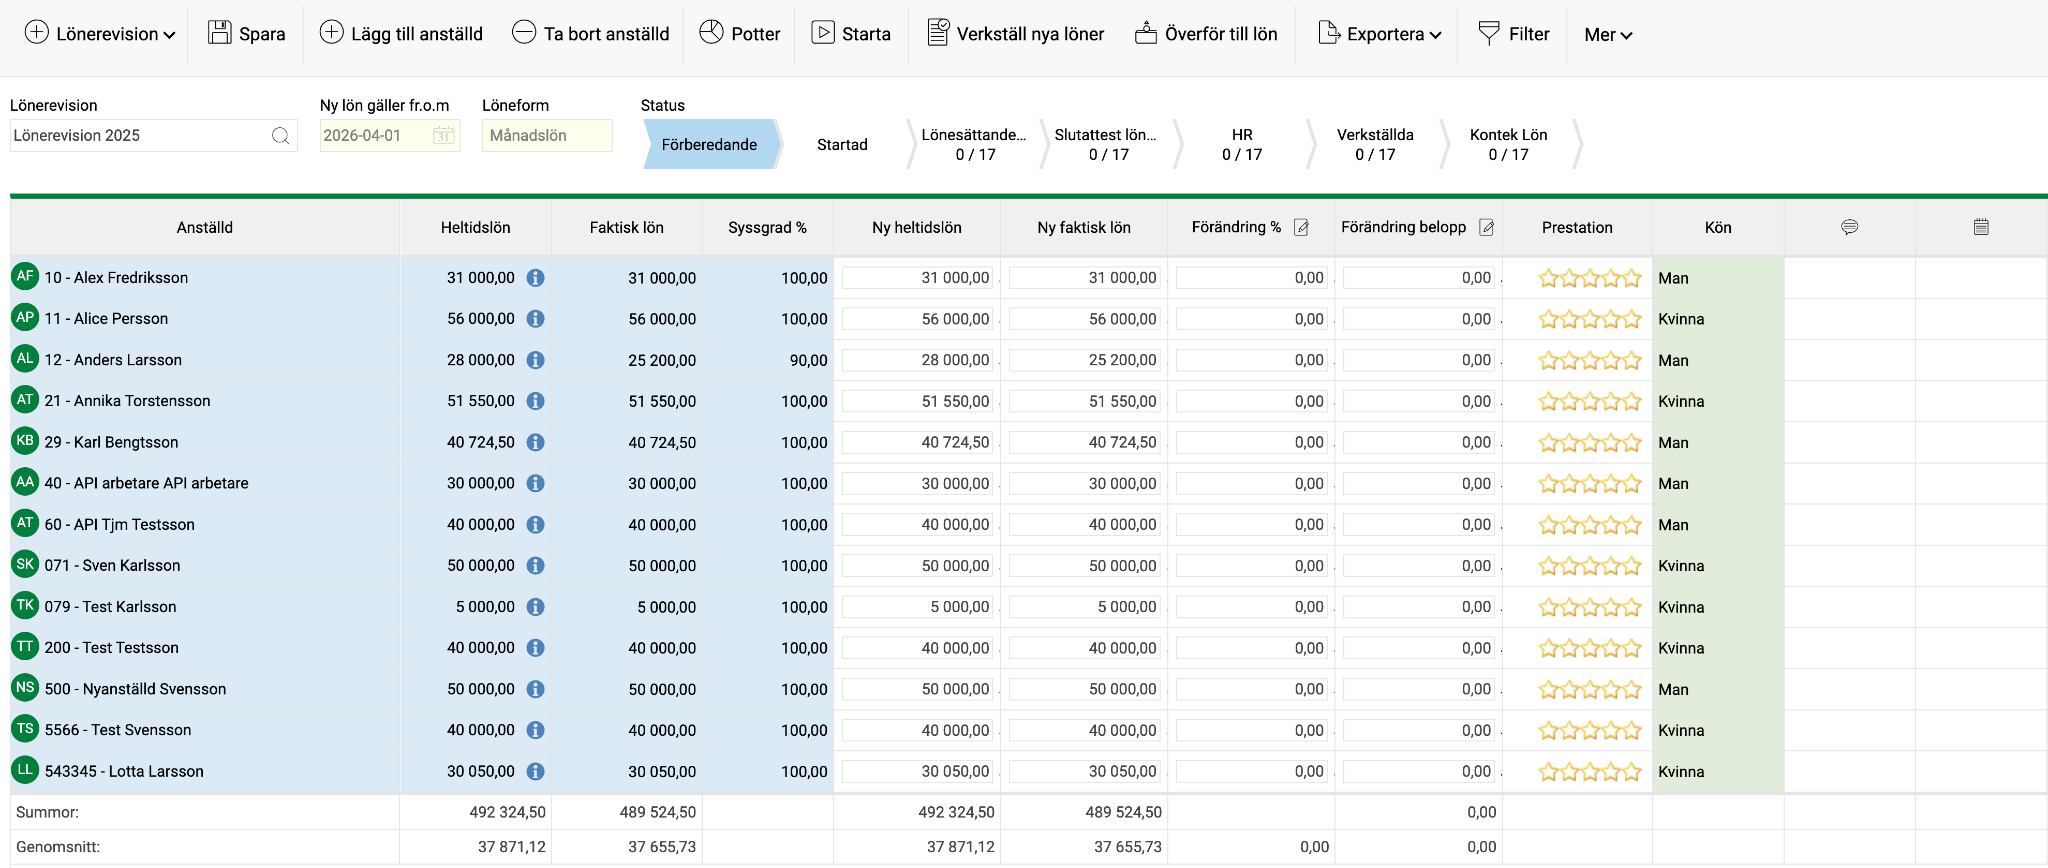Set Alice Persson's Prestation to five stars

(1631, 319)
